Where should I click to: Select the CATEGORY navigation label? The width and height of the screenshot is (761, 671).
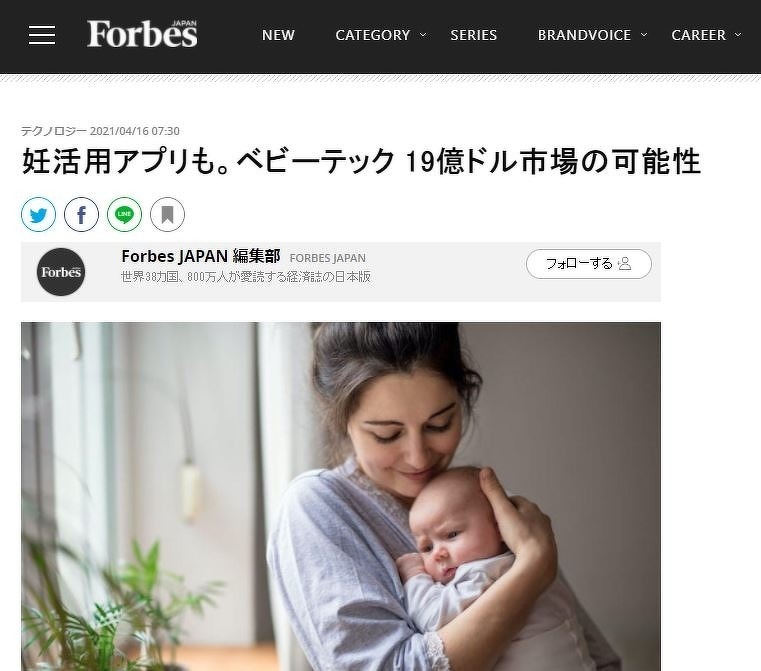coord(373,35)
